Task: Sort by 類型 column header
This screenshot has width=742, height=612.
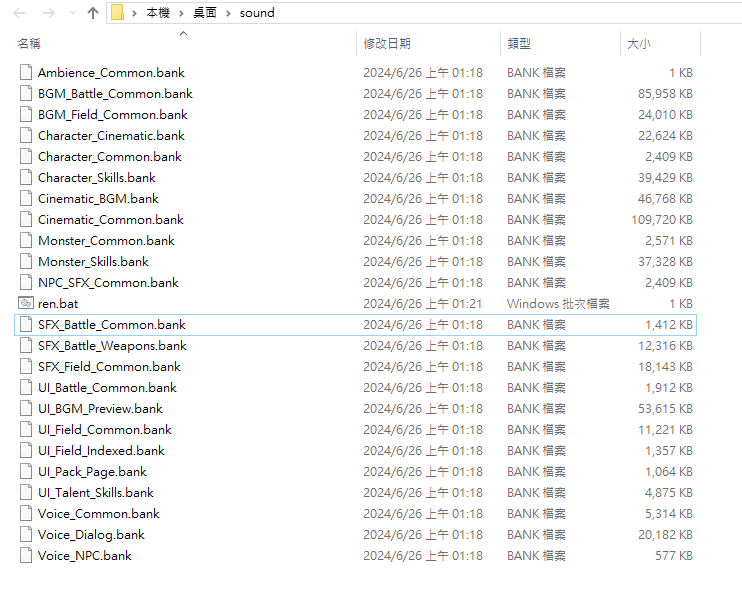Action: click(x=519, y=44)
